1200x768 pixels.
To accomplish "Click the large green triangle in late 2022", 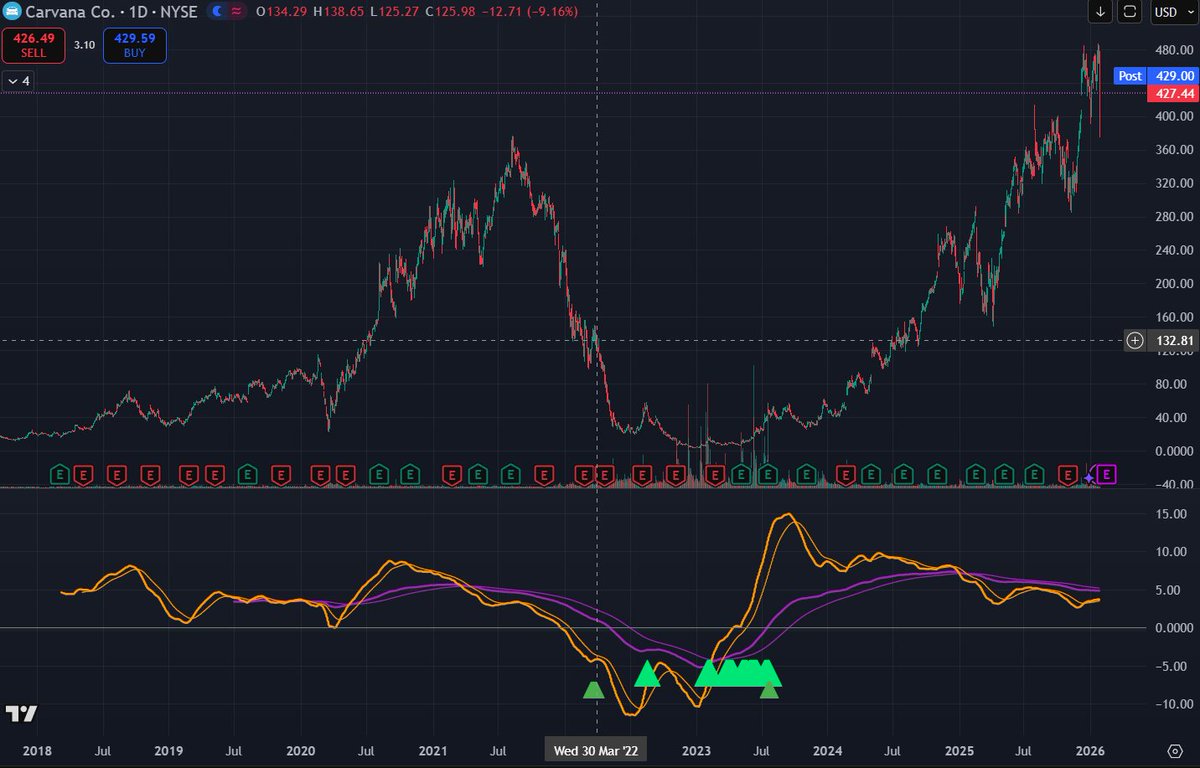I will (x=647, y=674).
